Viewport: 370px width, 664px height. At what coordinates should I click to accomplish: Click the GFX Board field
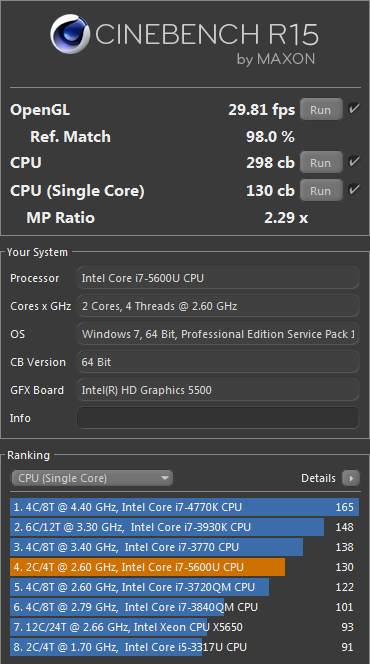point(218,390)
